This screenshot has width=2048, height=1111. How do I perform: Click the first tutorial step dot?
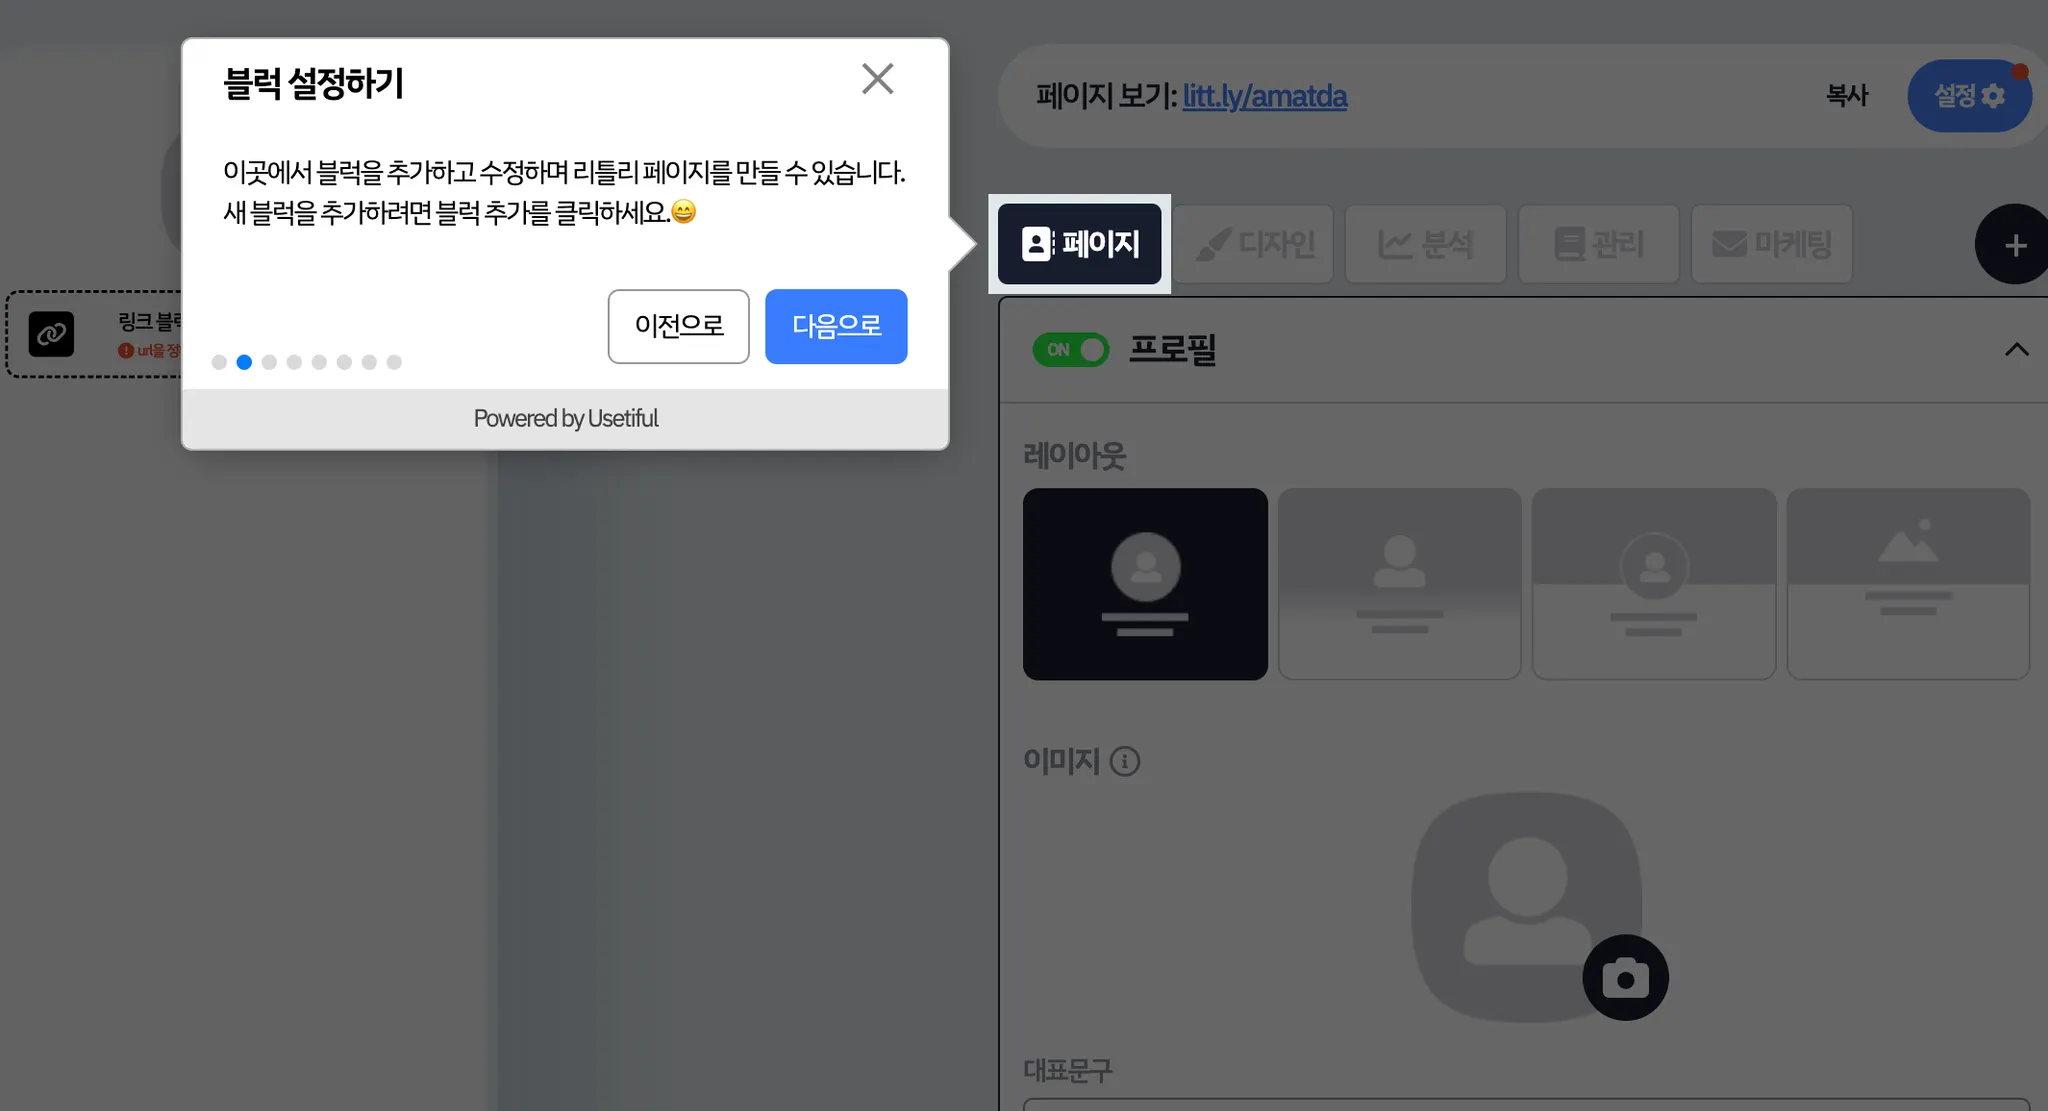pyautogui.click(x=219, y=362)
